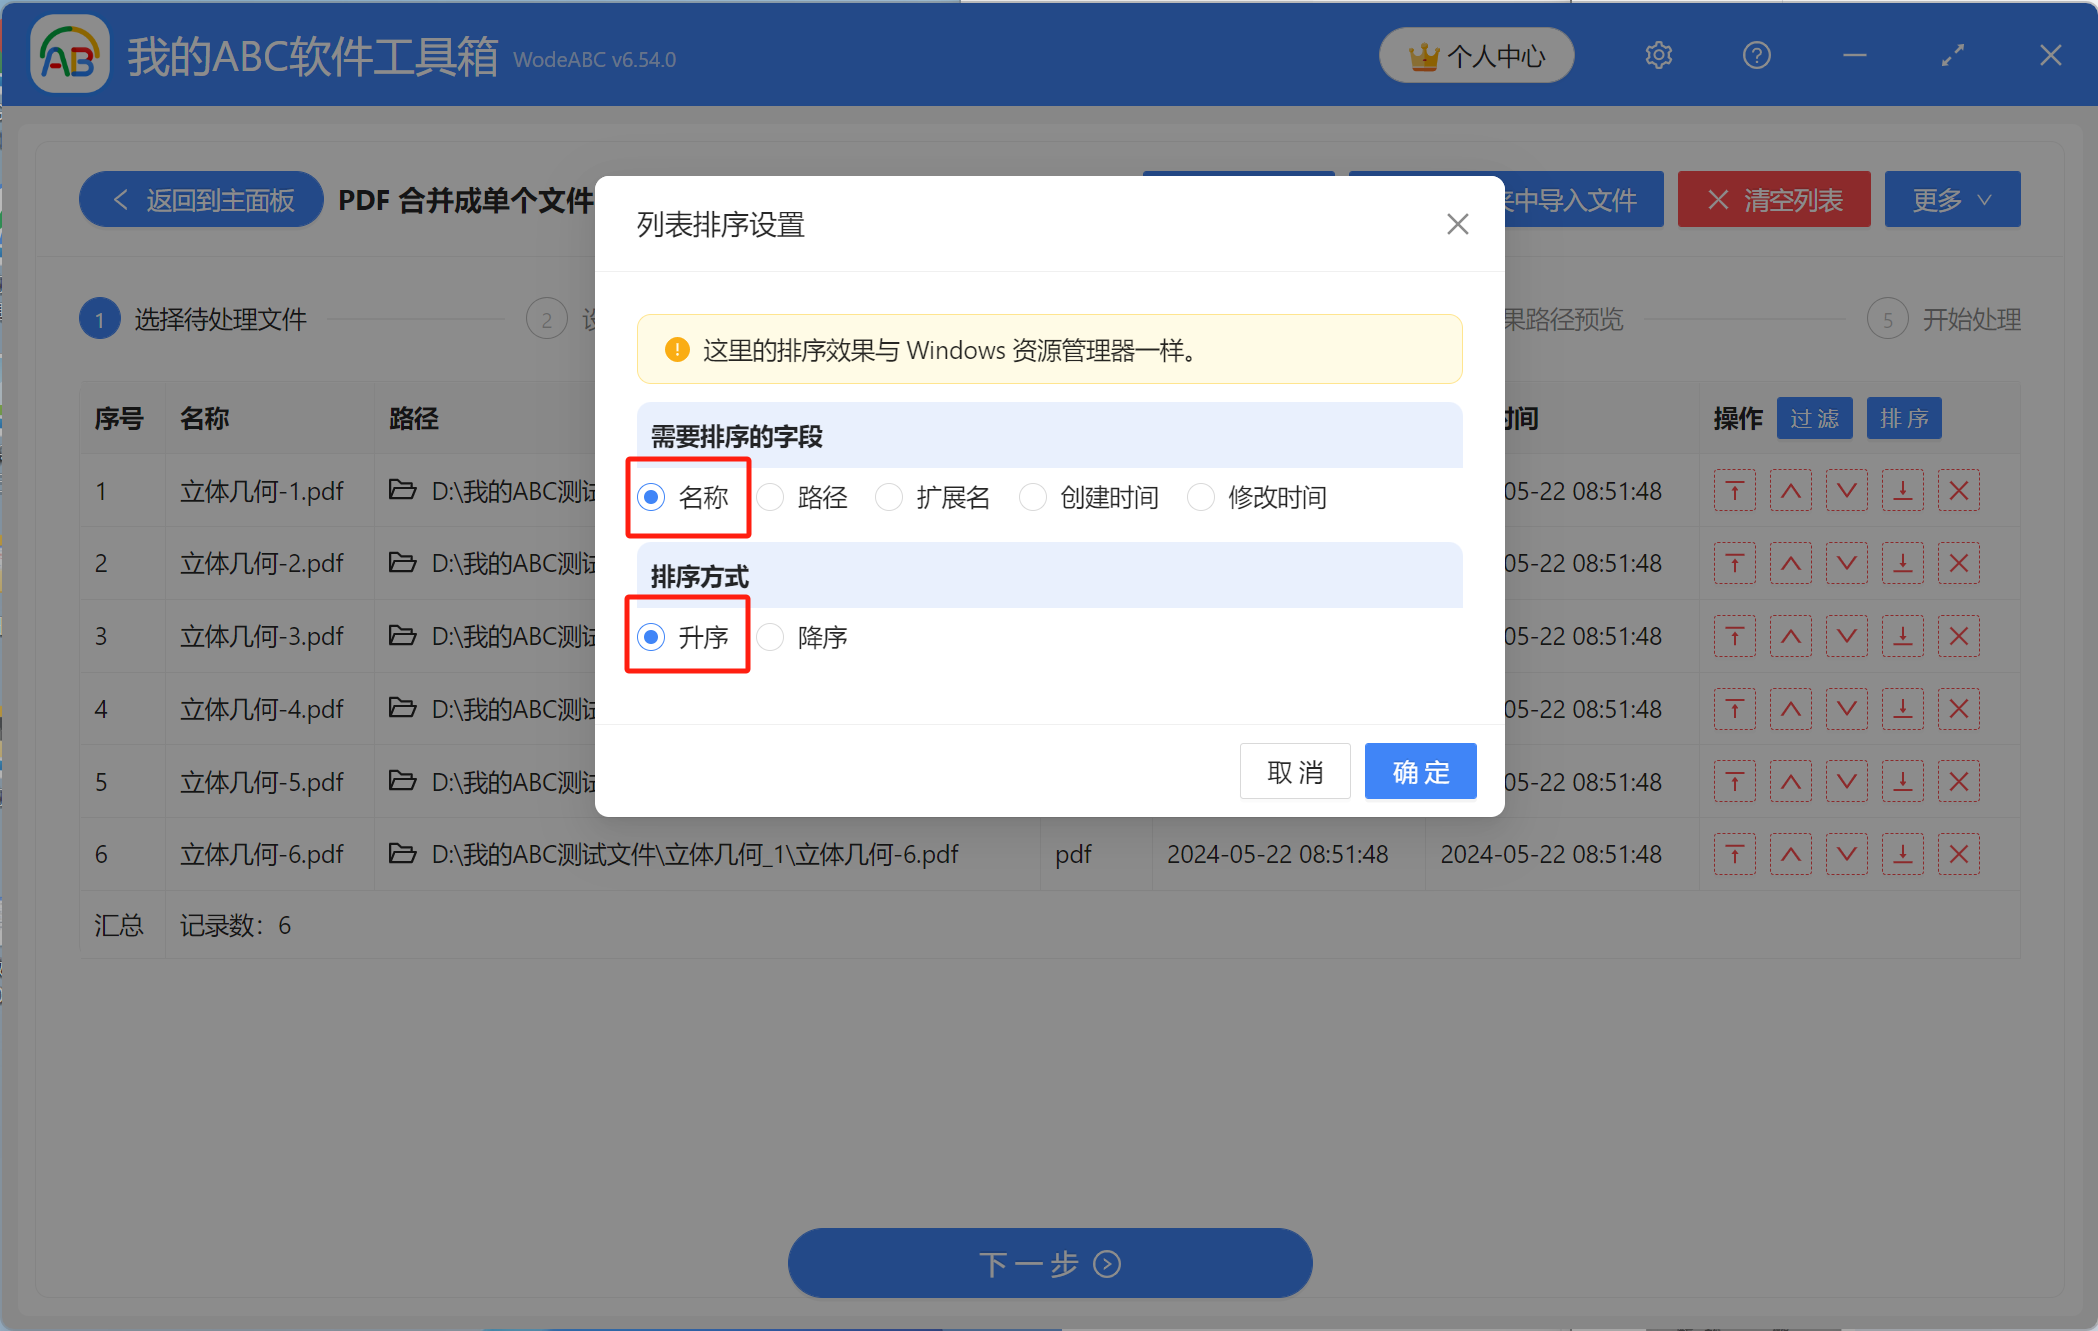Remove 立体几何-4.pdf from the list

click(1959, 709)
